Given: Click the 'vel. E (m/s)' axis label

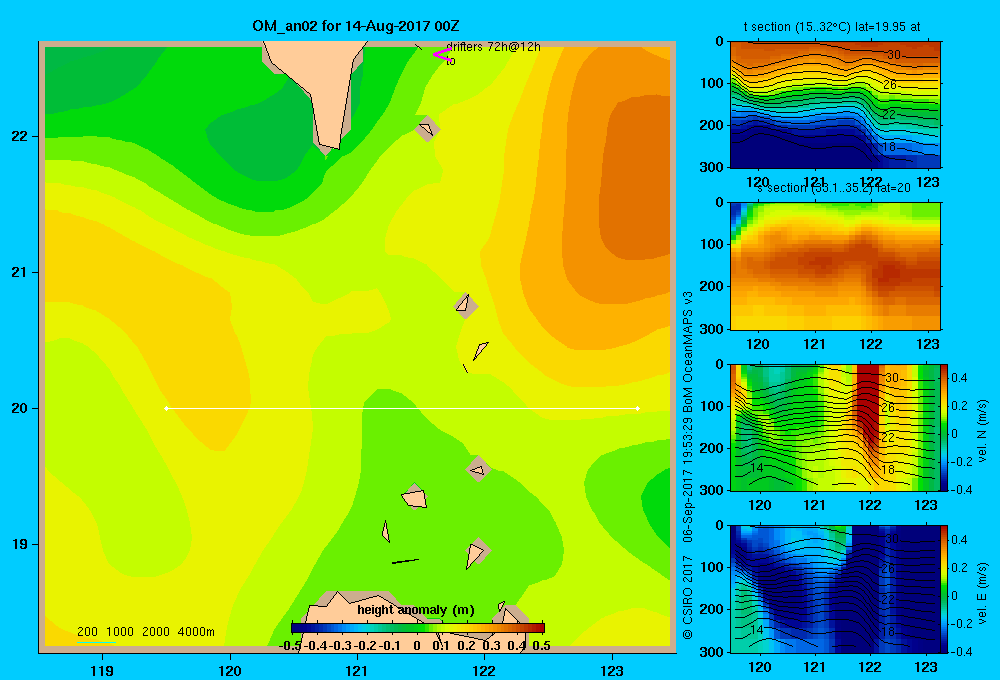Looking at the screenshot, I should pos(982,591).
